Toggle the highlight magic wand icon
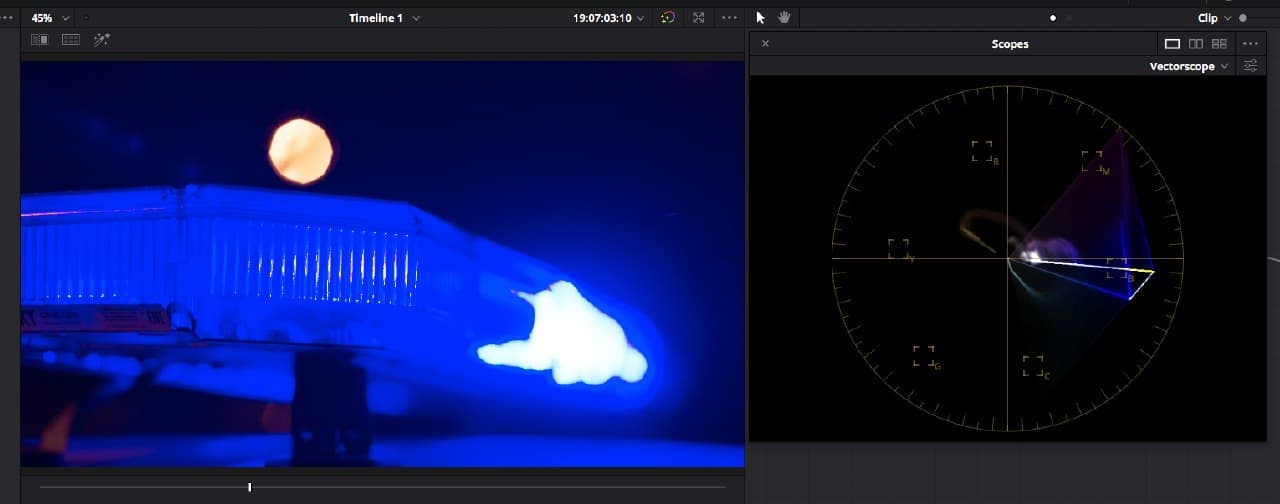 [102, 39]
